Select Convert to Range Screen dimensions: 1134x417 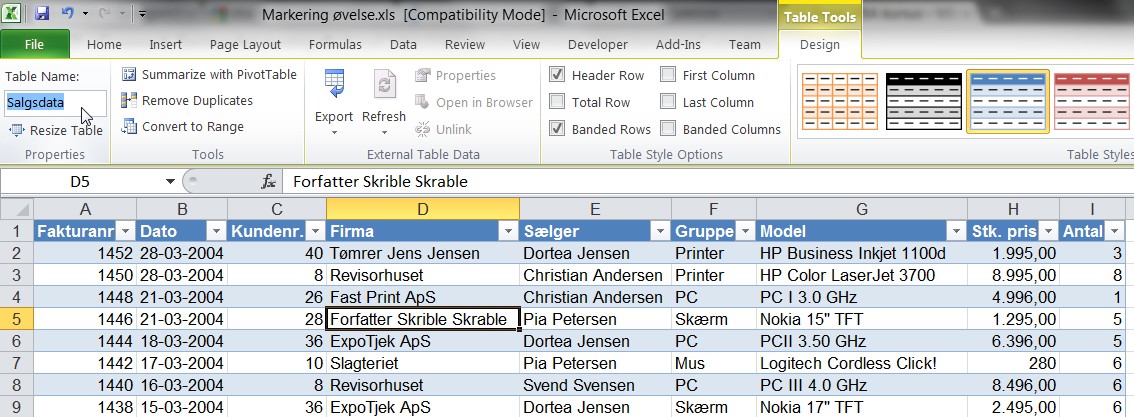coord(182,127)
